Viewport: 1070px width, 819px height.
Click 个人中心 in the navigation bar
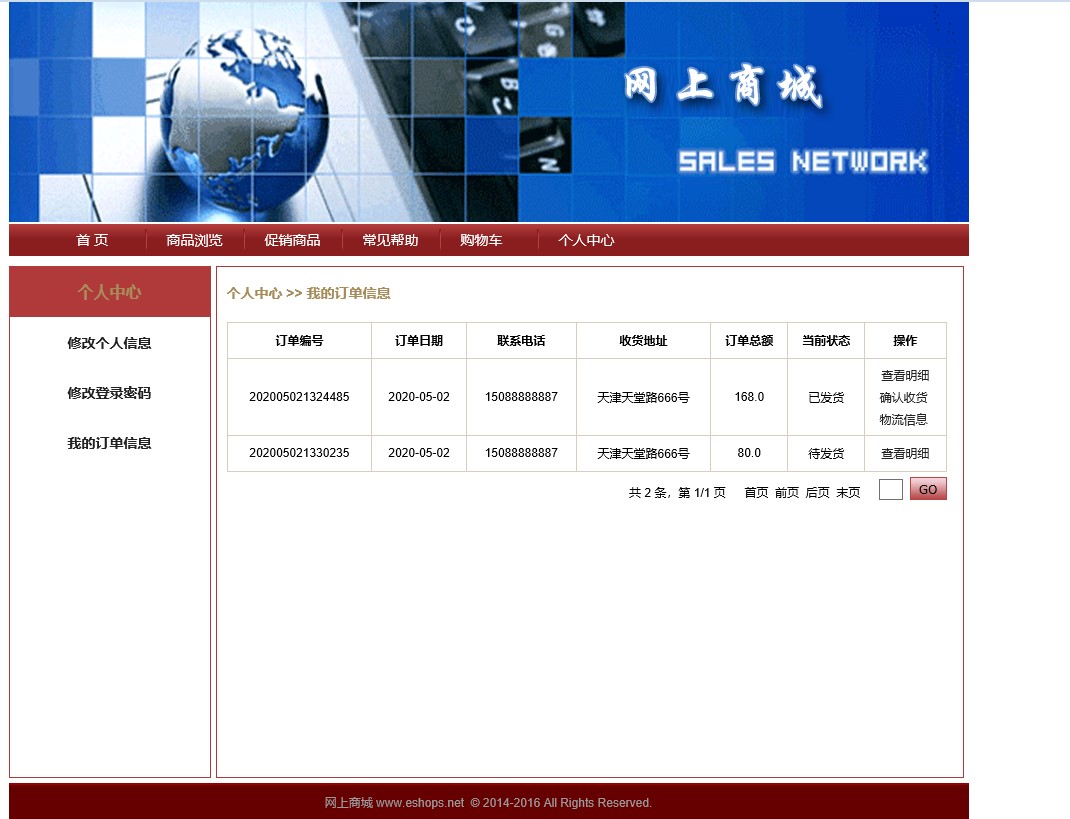click(586, 240)
